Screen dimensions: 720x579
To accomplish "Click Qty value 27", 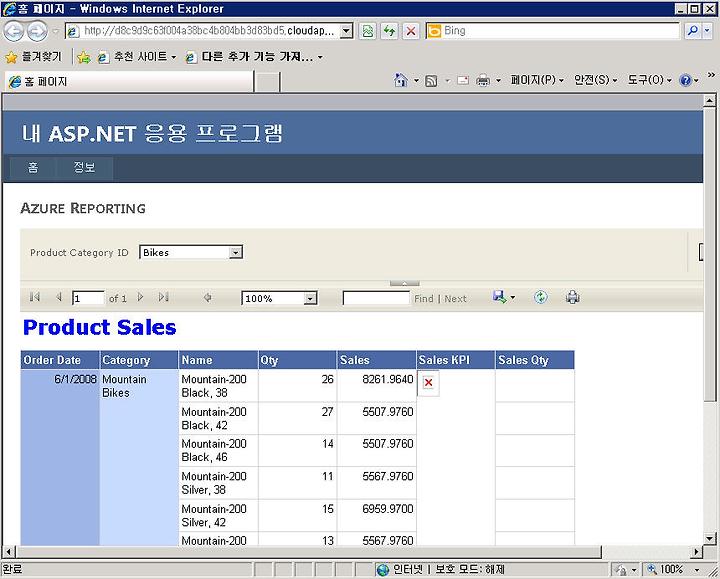I will coord(327,412).
